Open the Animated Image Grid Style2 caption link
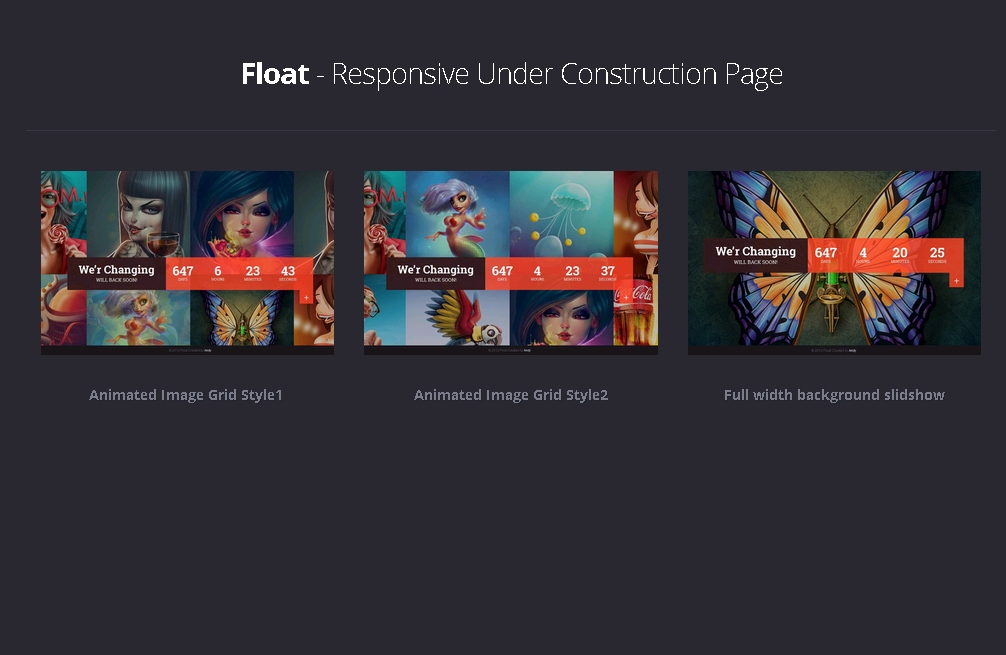Image resolution: width=1006 pixels, height=655 pixels. pyautogui.click(x=511, y=395)
